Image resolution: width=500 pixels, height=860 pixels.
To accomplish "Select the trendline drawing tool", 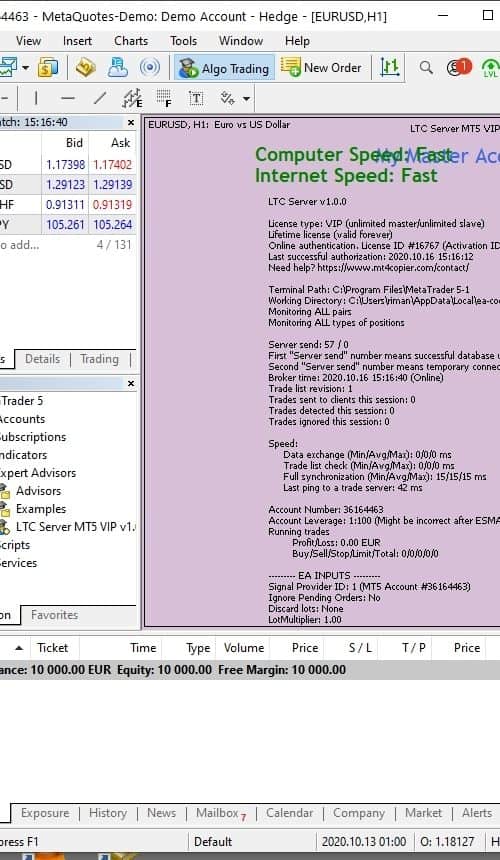I will coord(100,98).
